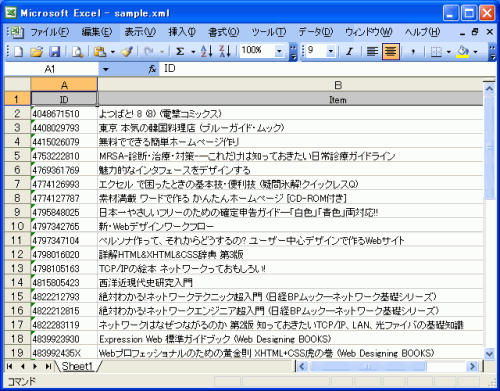This screenshot has width=500, height=391.
Task: Click the horizontal scrollbar left arrow
Action: [302, 366]
